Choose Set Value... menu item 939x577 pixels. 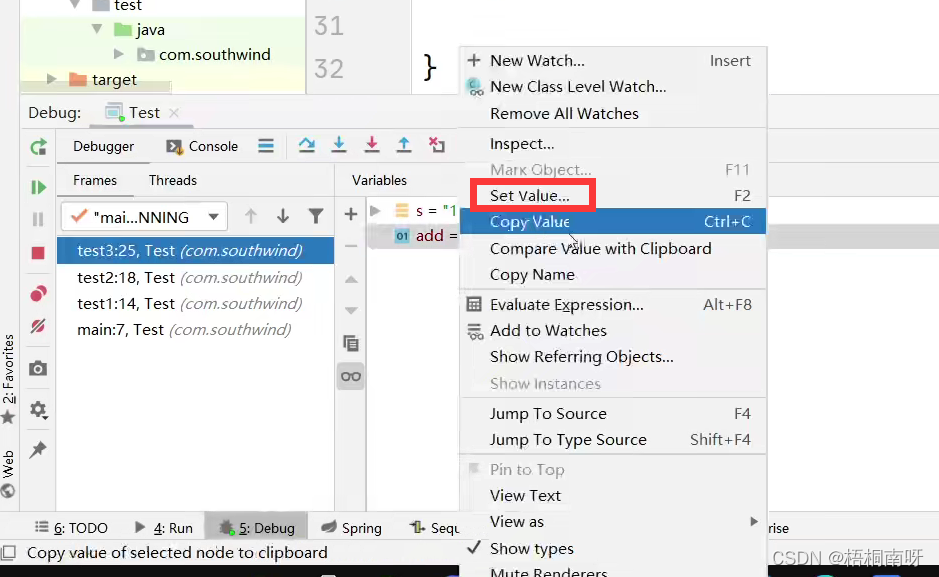pos(613,196)
